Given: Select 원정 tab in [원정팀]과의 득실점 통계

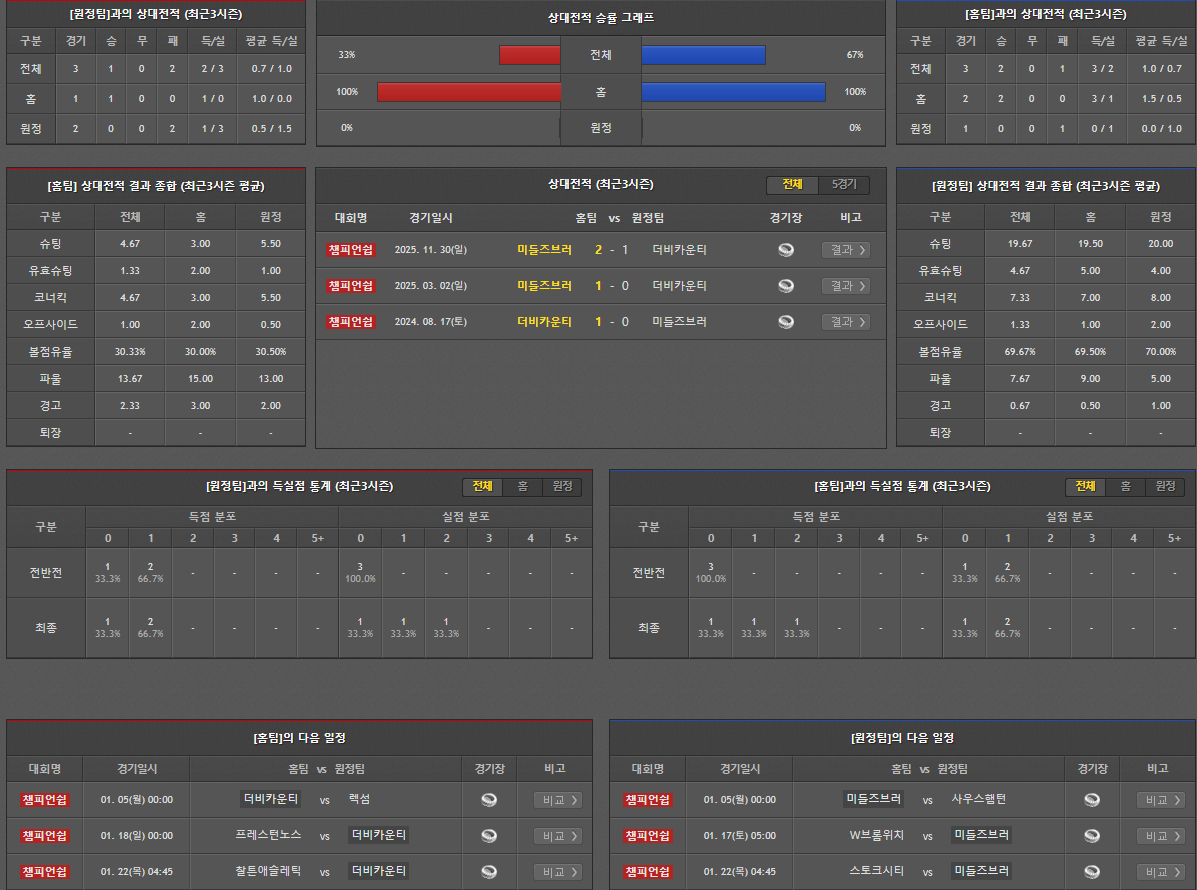Looking at the screenshot, I should pyautogui.click(x=562, y=487).
